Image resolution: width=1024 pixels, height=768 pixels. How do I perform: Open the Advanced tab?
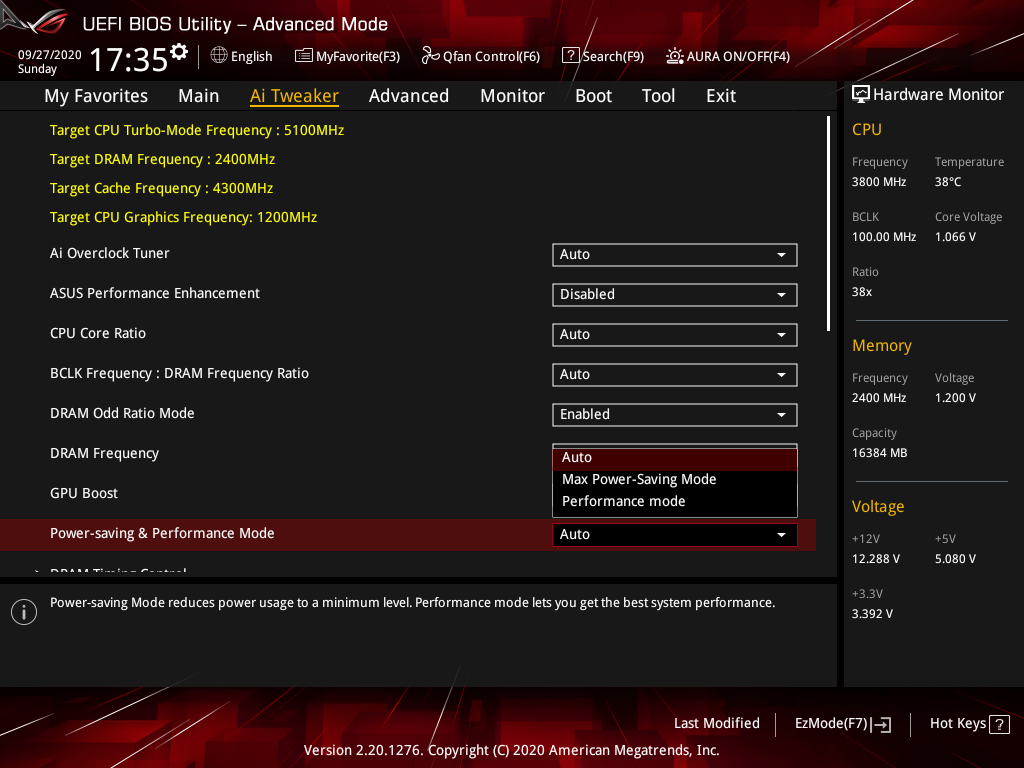tap(409, 96)
